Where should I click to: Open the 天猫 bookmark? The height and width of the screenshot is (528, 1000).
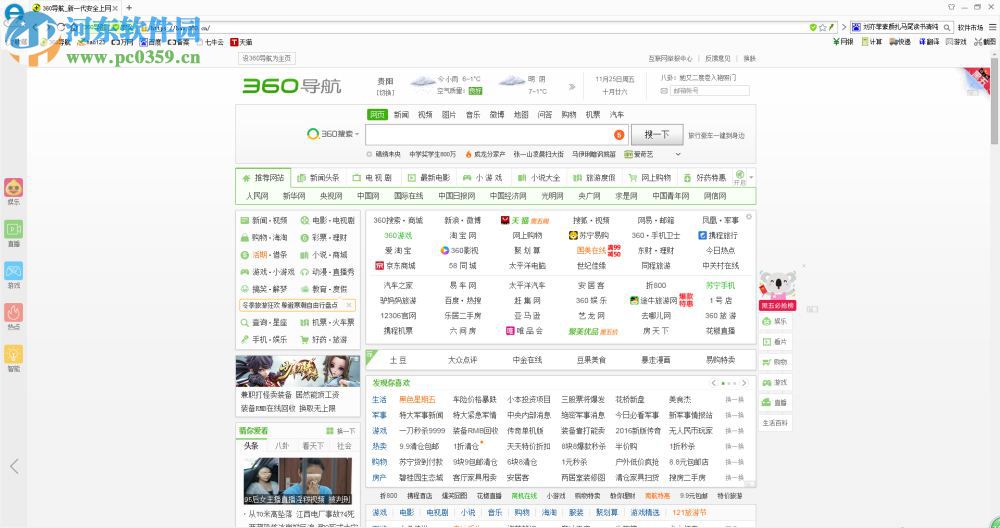(x=241, y=42)
